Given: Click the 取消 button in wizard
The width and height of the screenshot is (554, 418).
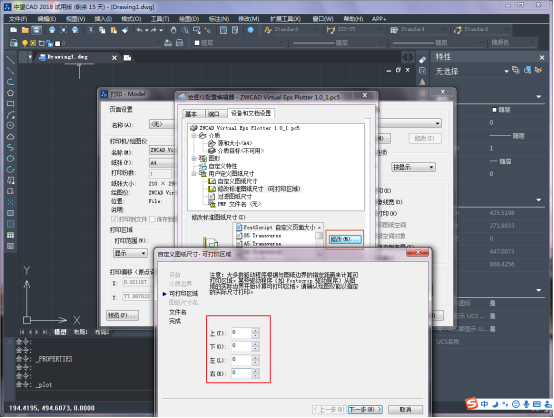Looking at the screenshot, I should (405, 409).
